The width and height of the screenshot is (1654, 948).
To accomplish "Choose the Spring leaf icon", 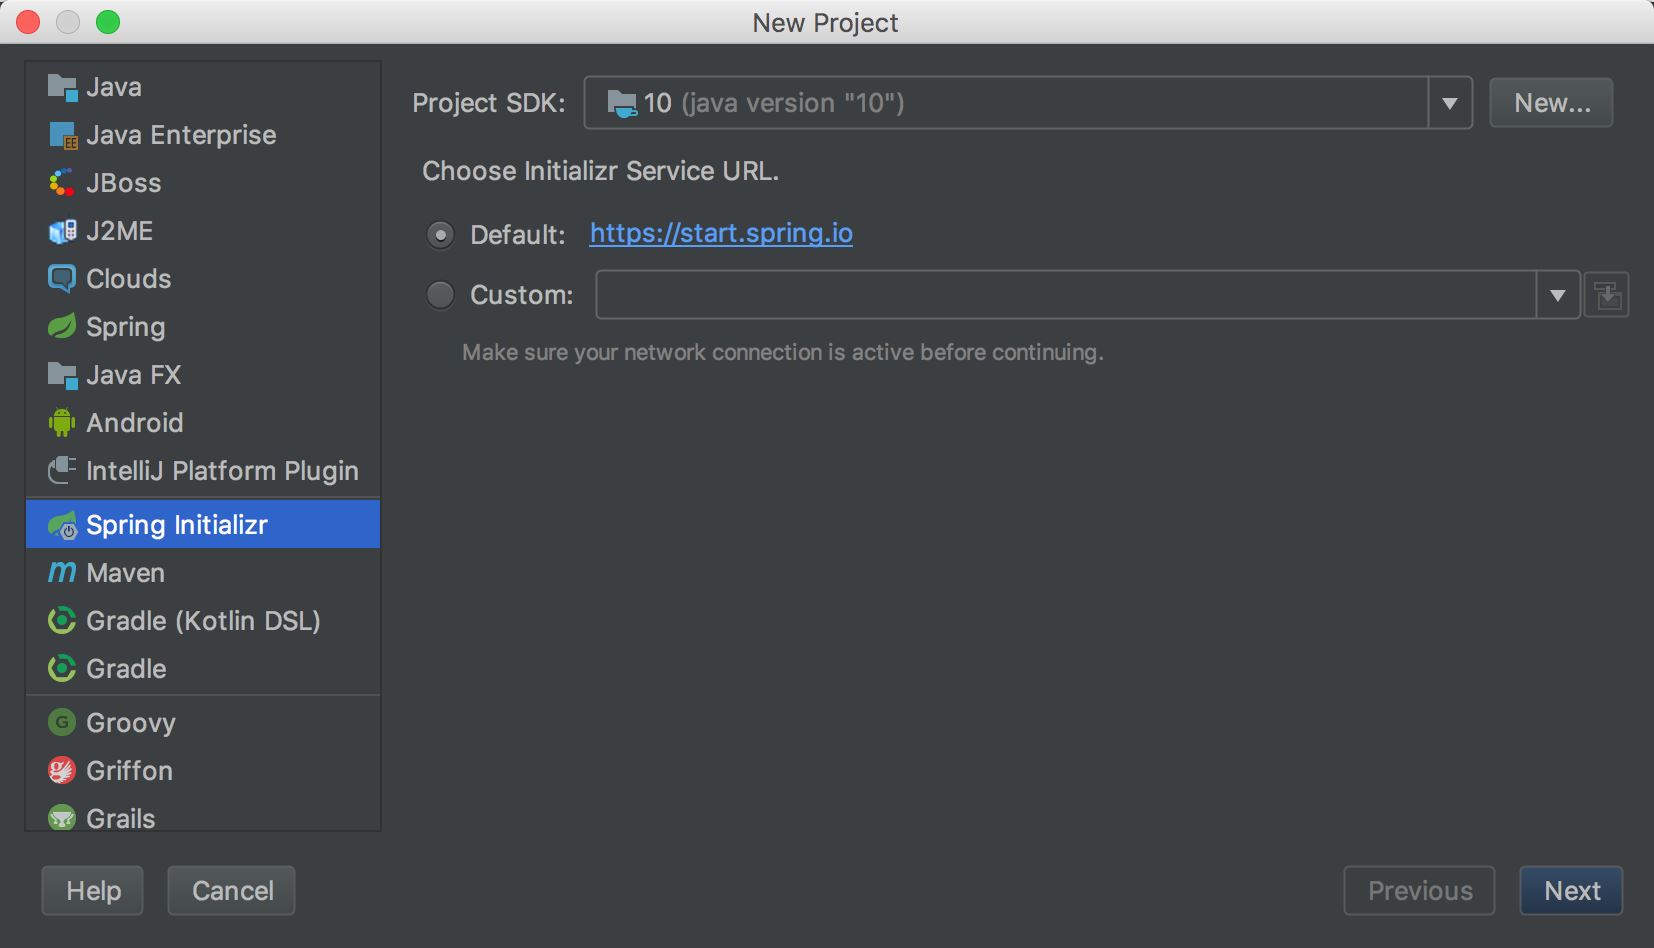I will tap(62, 327).
